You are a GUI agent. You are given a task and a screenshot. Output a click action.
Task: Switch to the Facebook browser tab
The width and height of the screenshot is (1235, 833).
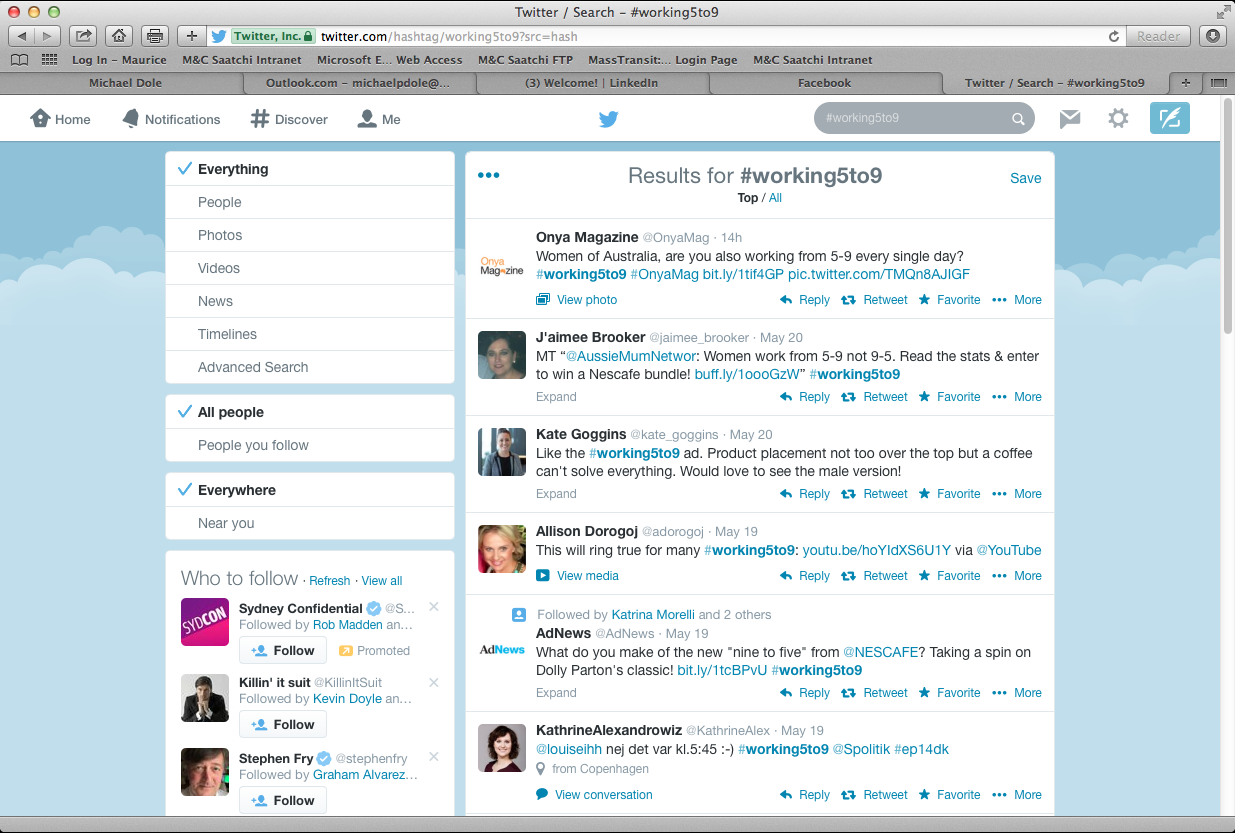(824, 83)
